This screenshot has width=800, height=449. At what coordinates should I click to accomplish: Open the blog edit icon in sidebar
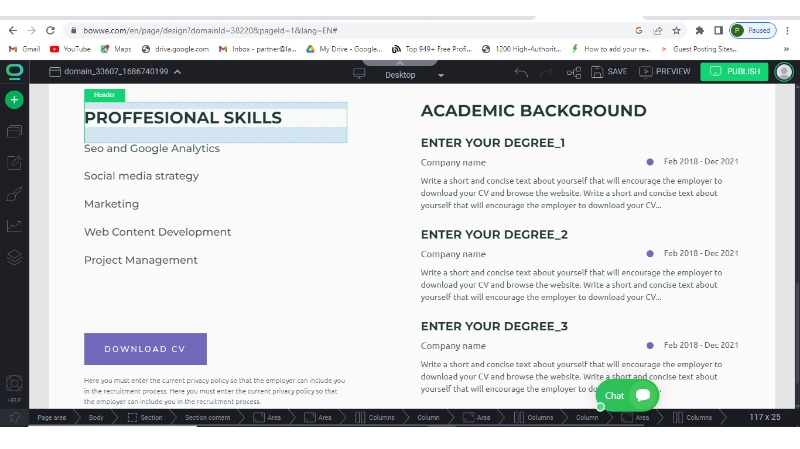point(14,163)
